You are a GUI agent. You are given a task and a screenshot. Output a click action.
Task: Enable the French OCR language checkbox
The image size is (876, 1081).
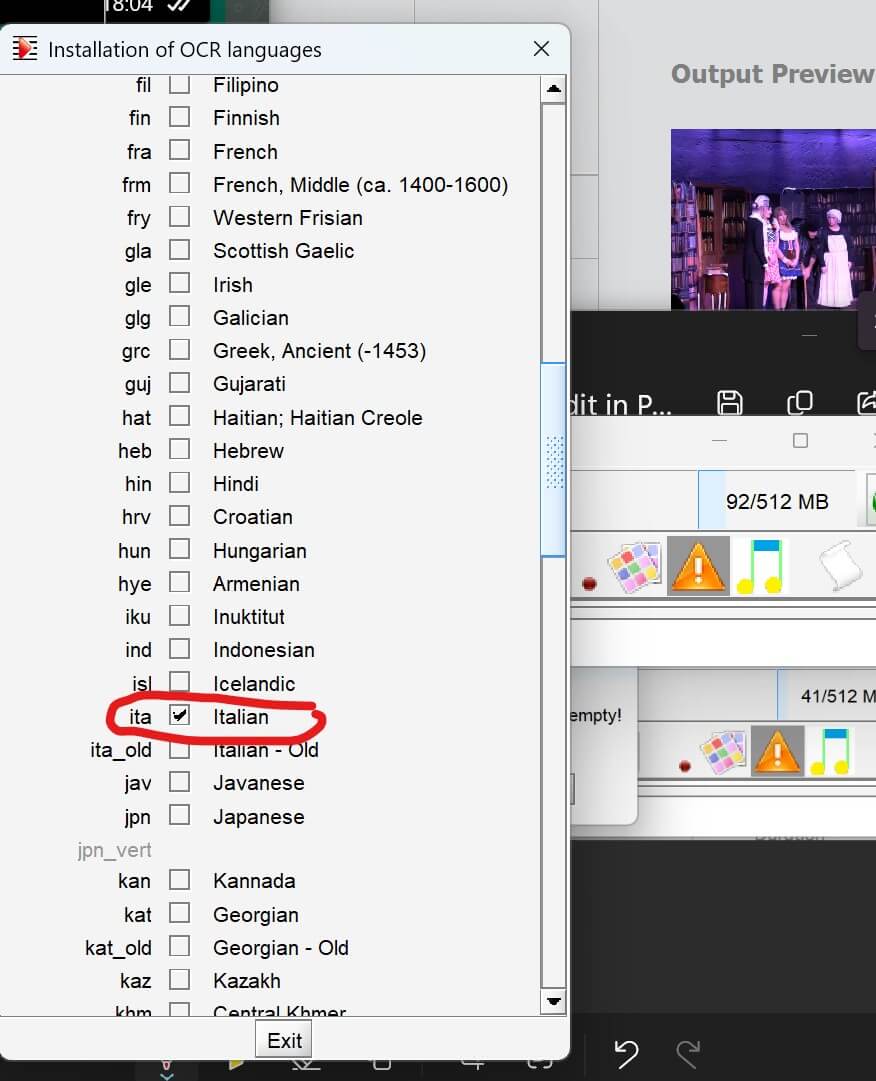point(179,151)
